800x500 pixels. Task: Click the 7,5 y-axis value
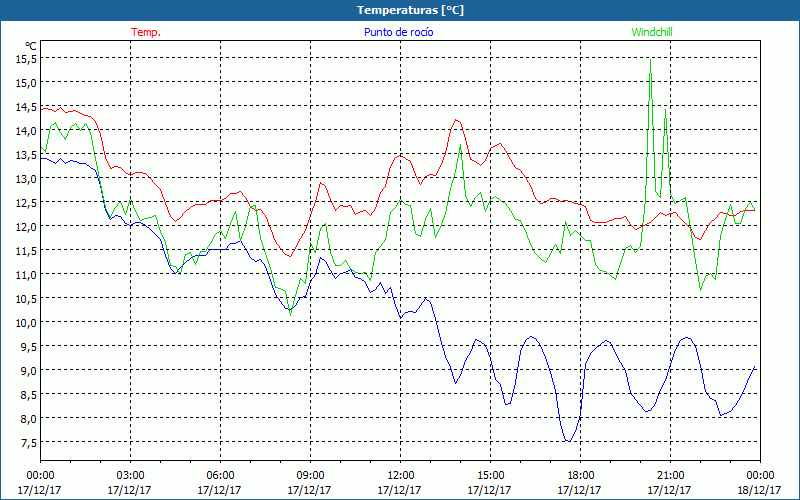pos(29,443)
